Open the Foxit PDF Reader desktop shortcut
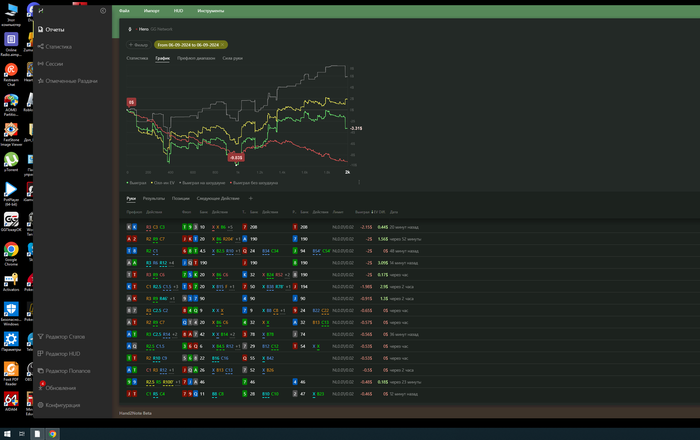700x440 pixels. [x=11, y=374]
